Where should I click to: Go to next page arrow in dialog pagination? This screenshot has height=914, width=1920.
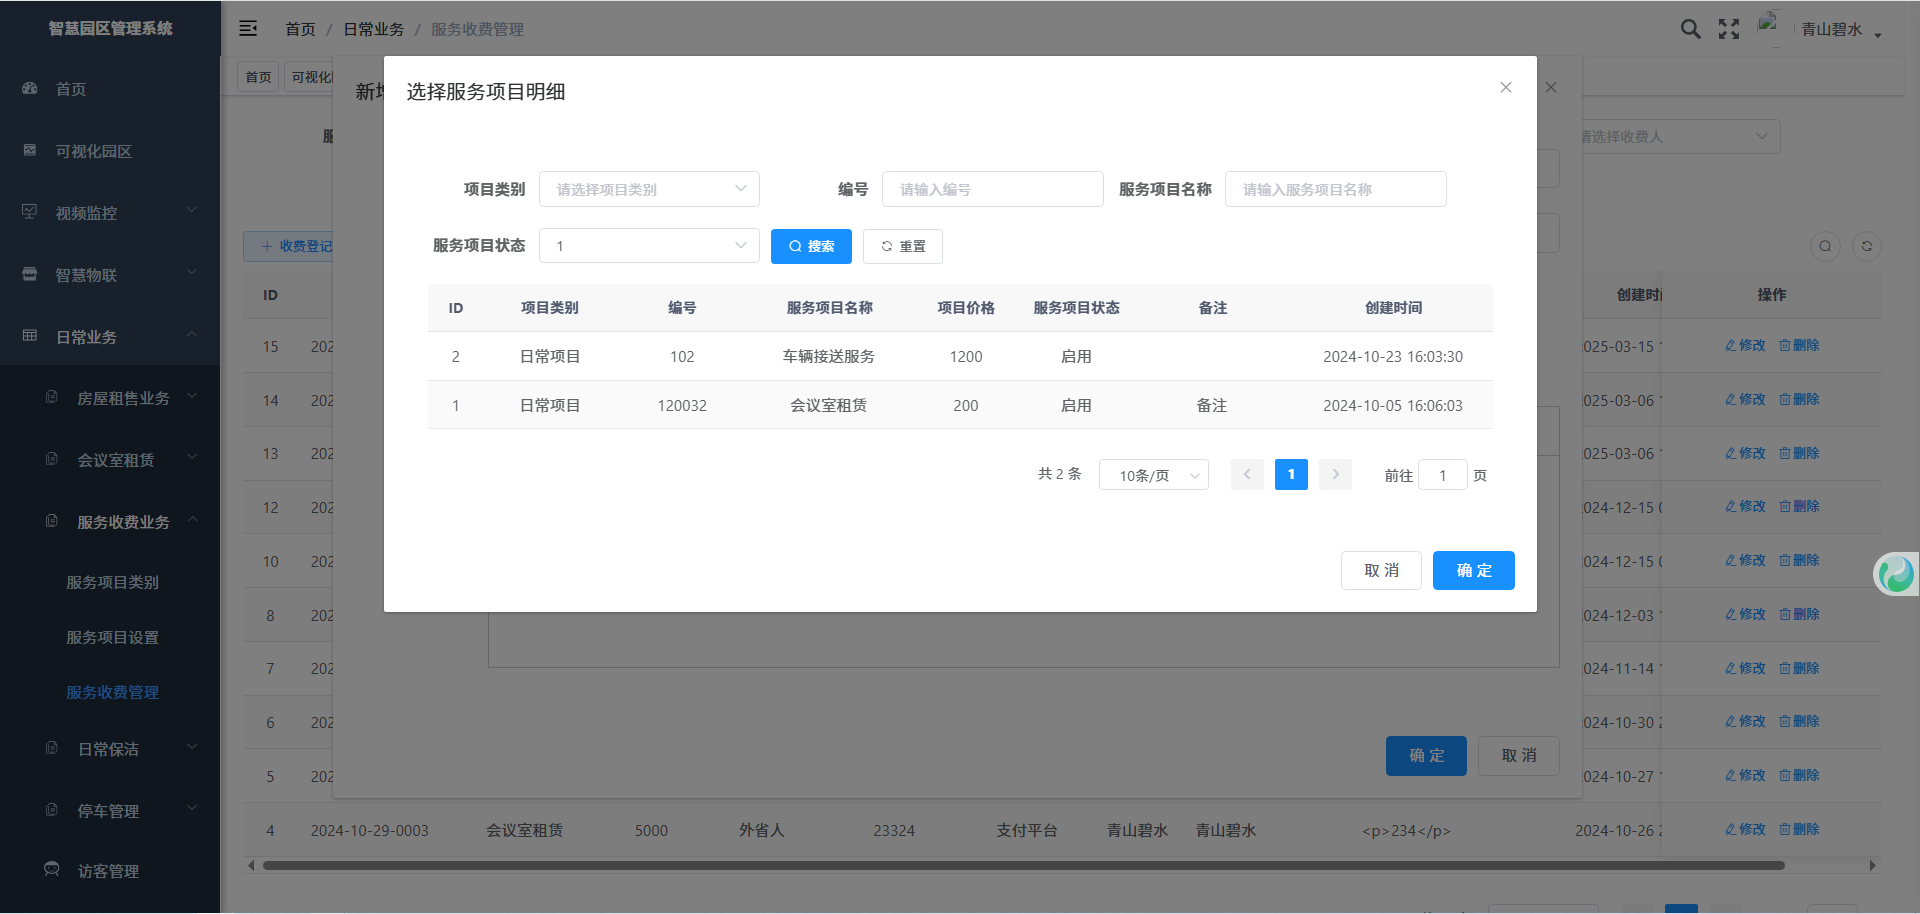pyautogui.click(x=1335, y=475)
